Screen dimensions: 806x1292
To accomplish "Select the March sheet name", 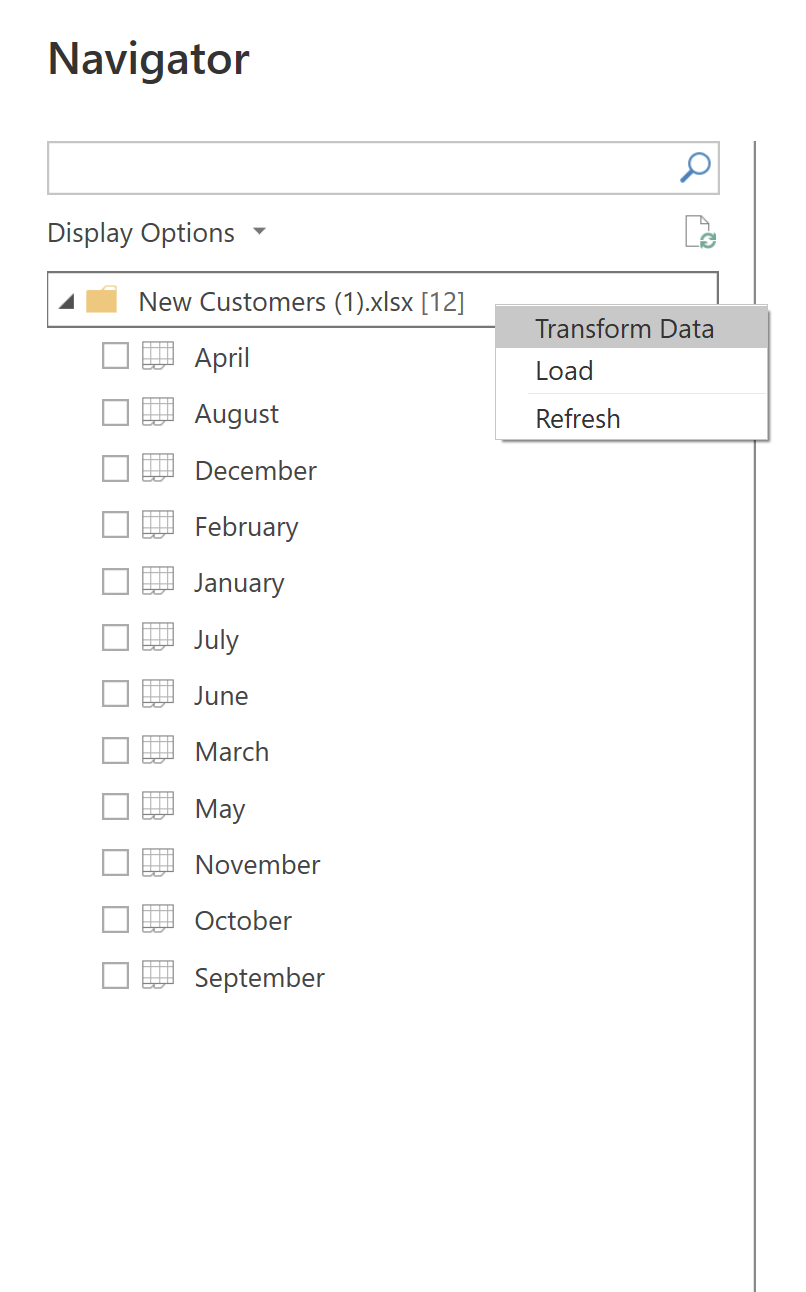I will (x=232, y=752).
